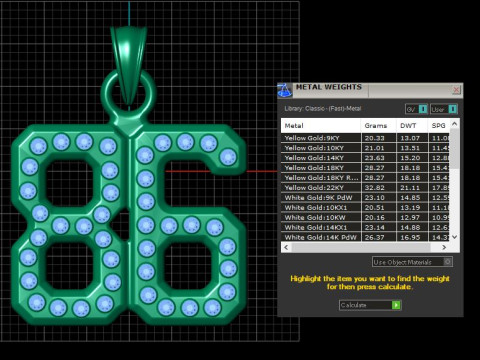480x360 pixels.
Task: Select the Yellow Gold:22KY row
Action: tap(366, 188)
